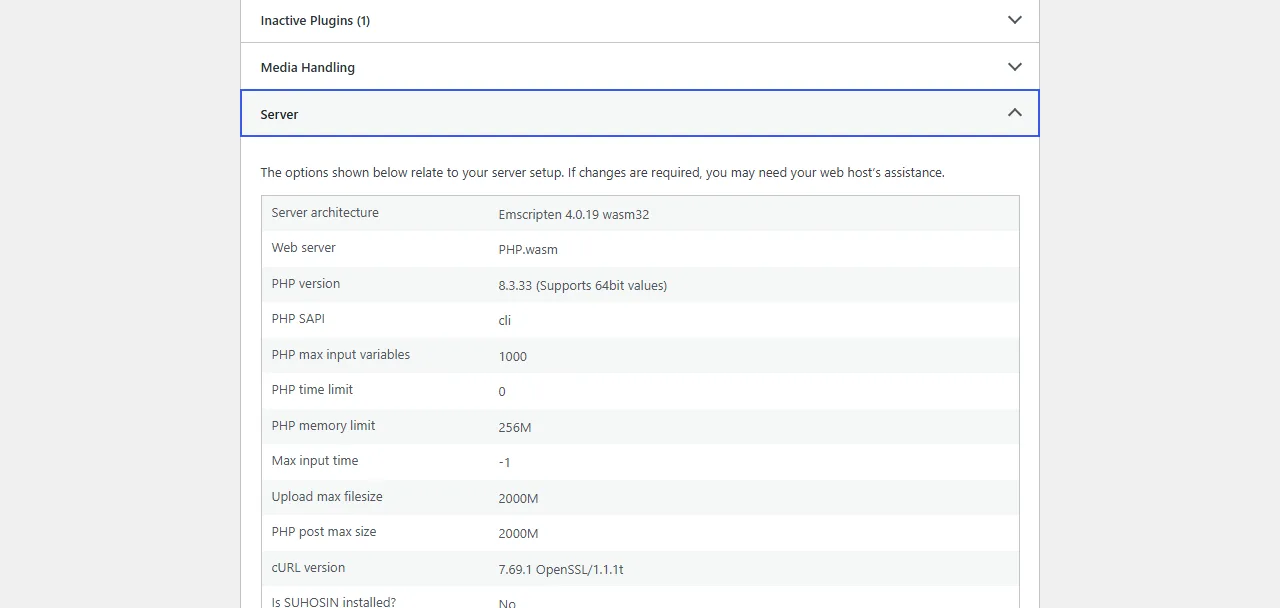This screenshot has height=608, width=1280.
Task: Select the PHP post max size value '2000M'
Action: click(518, 534)
